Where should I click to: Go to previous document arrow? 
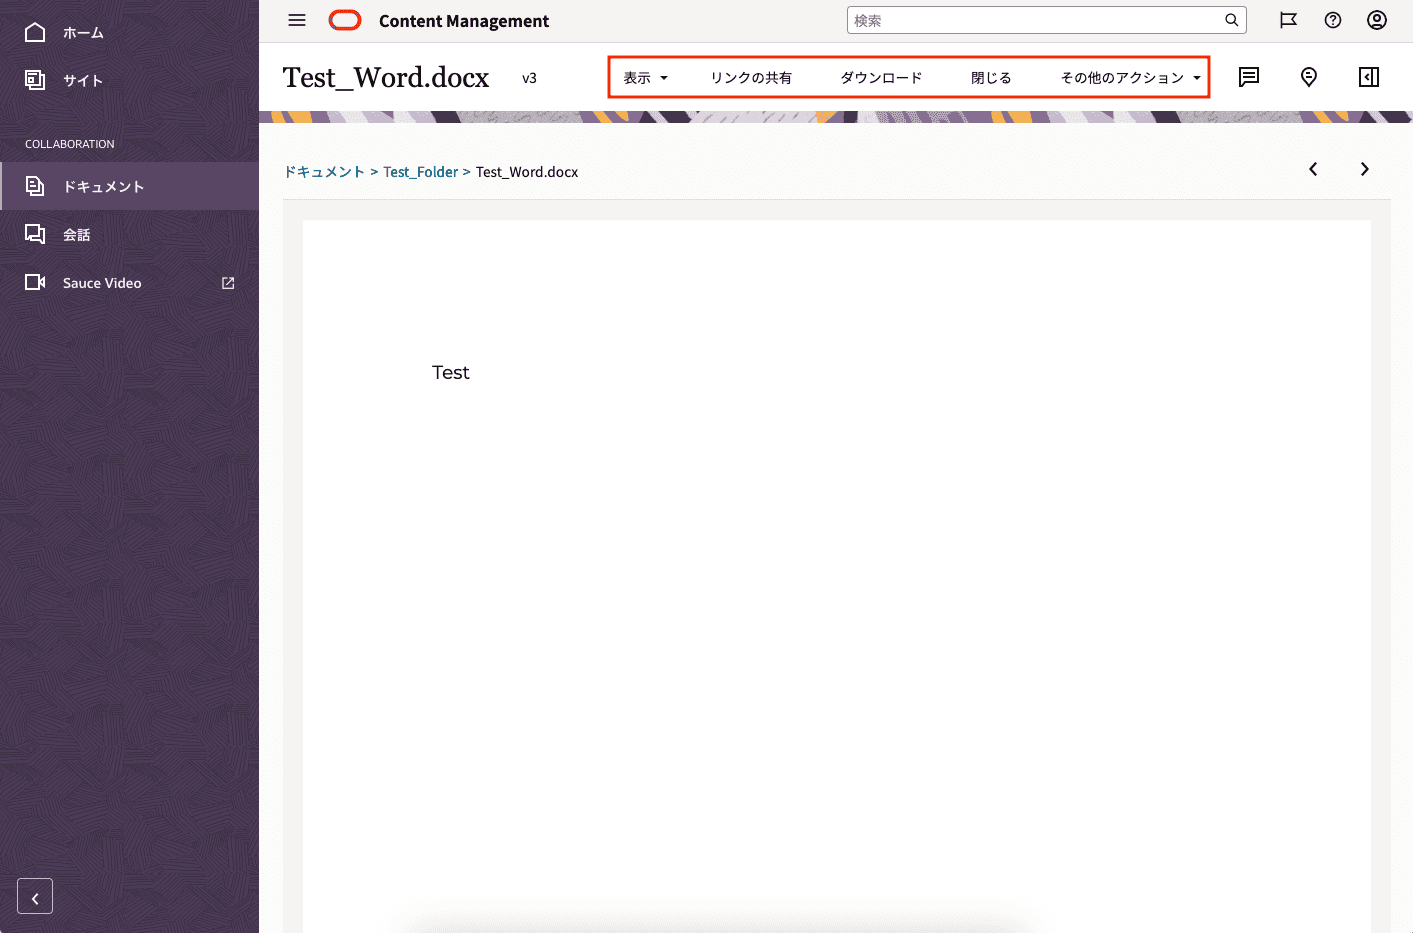(1313, 169)
